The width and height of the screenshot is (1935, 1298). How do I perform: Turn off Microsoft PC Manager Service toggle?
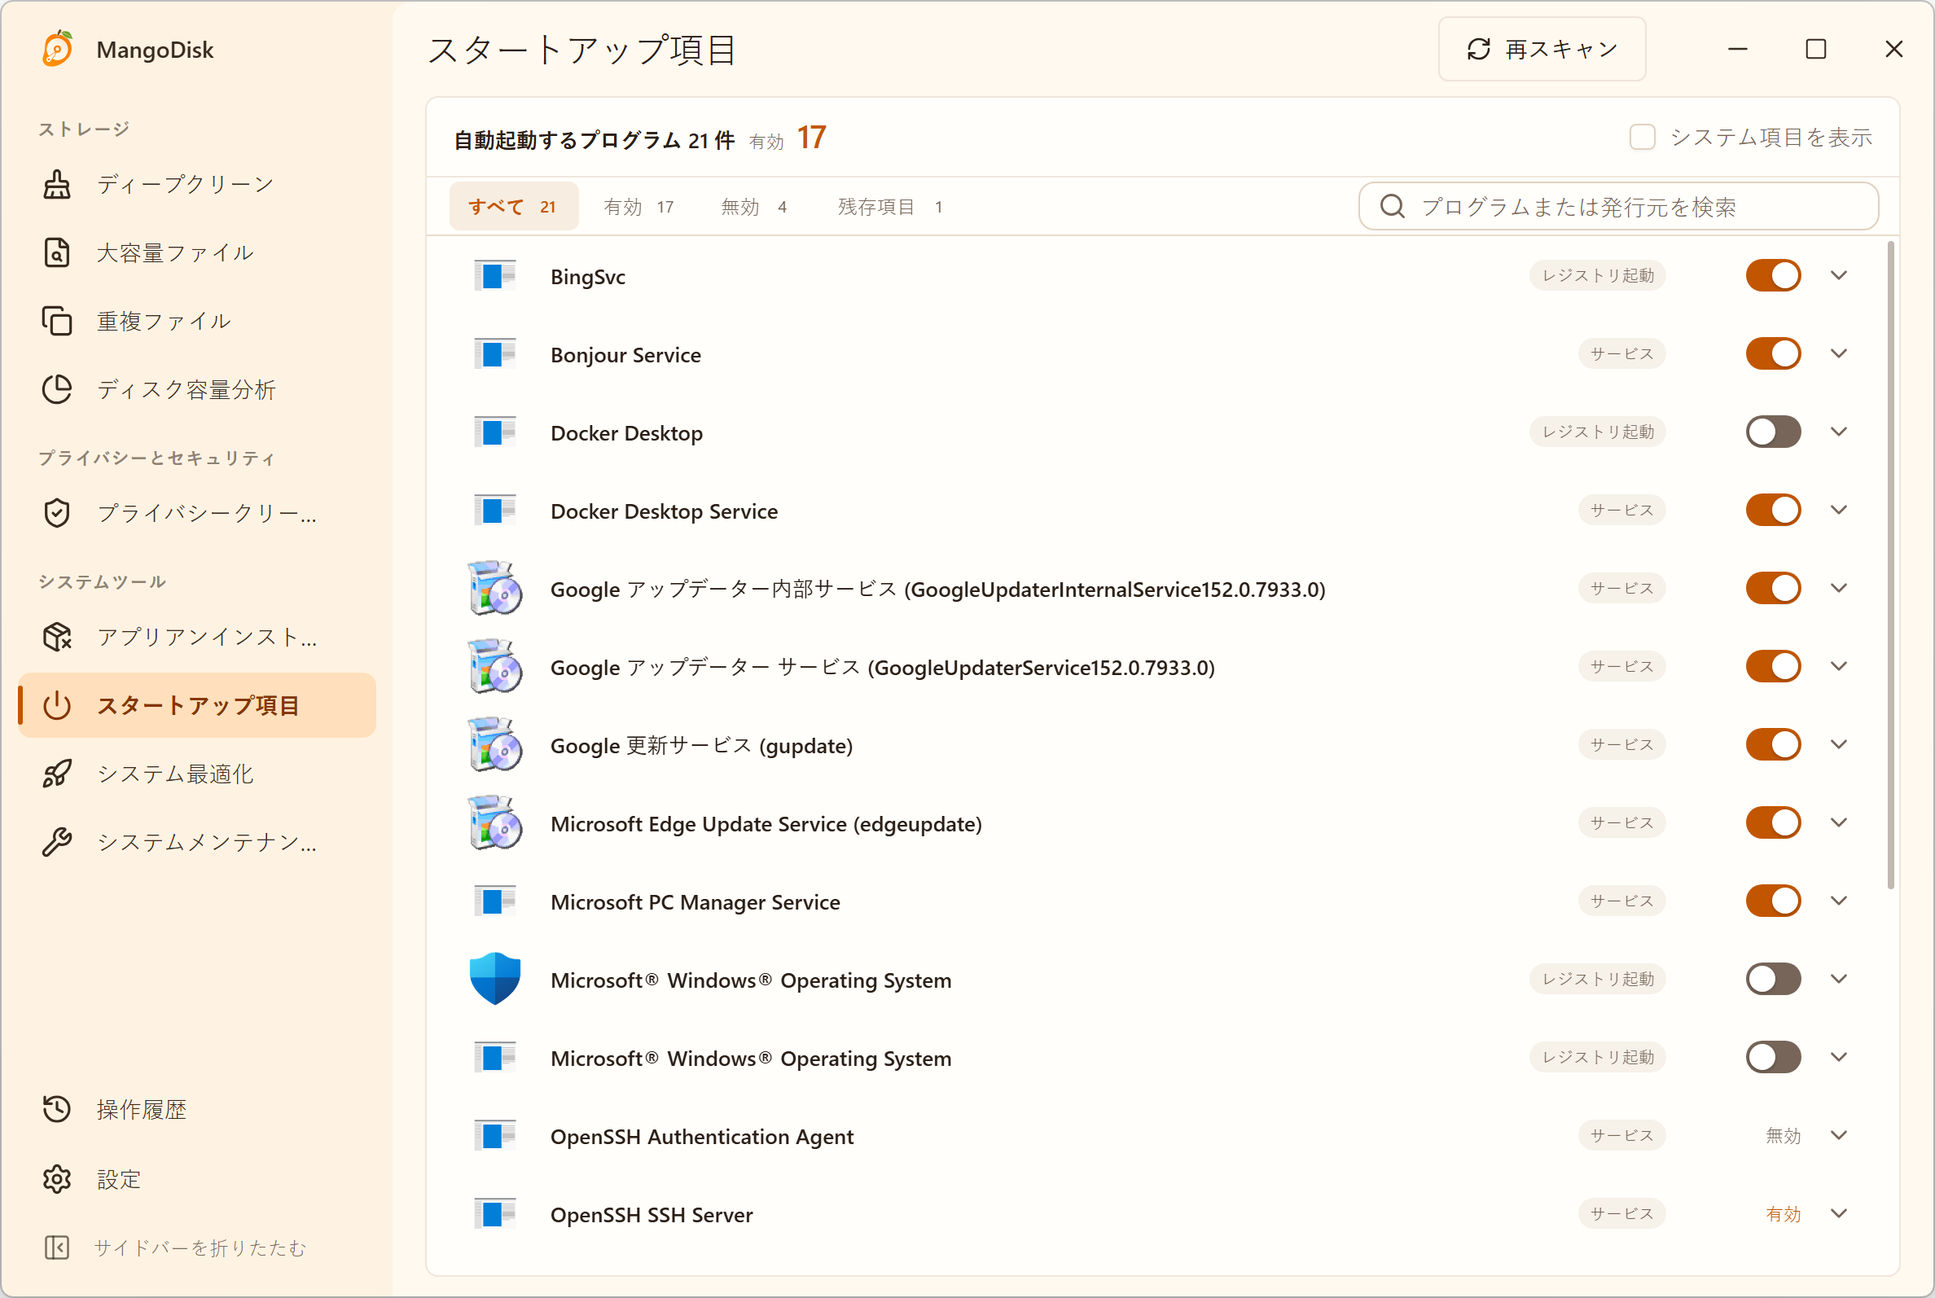point(1773,901)
